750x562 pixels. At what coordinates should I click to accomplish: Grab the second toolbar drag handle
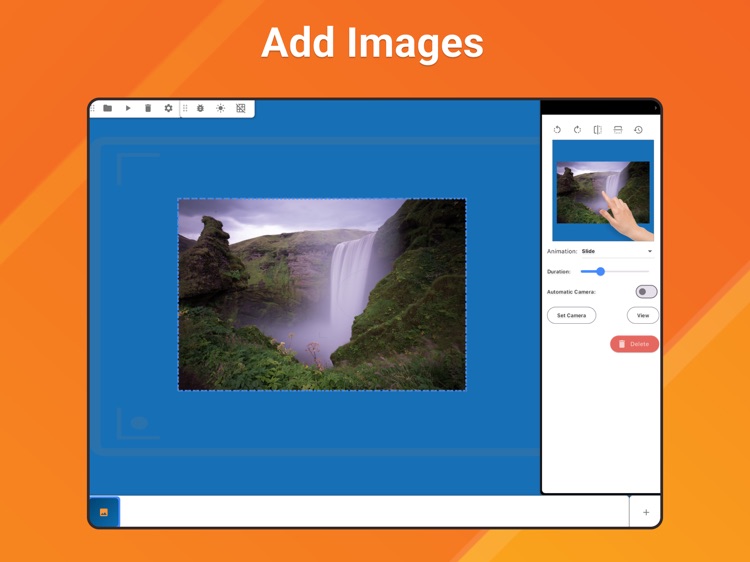point(185,108)
